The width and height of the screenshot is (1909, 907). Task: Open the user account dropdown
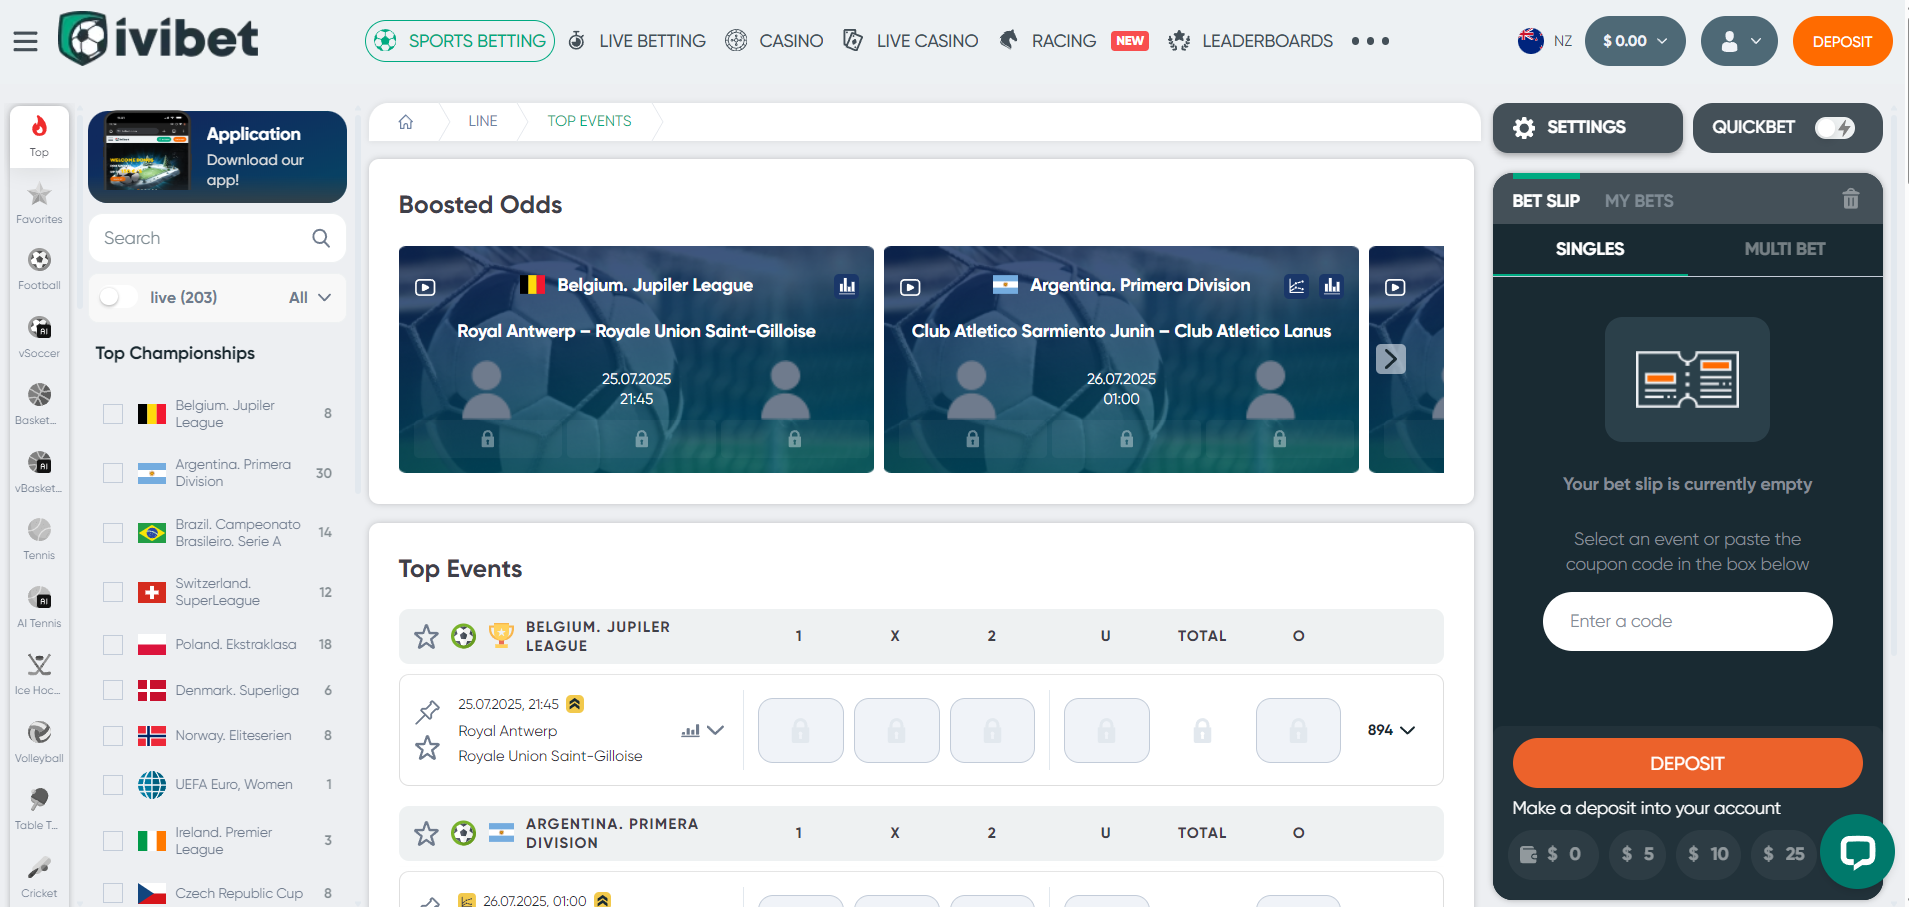tap(1740, 41)
